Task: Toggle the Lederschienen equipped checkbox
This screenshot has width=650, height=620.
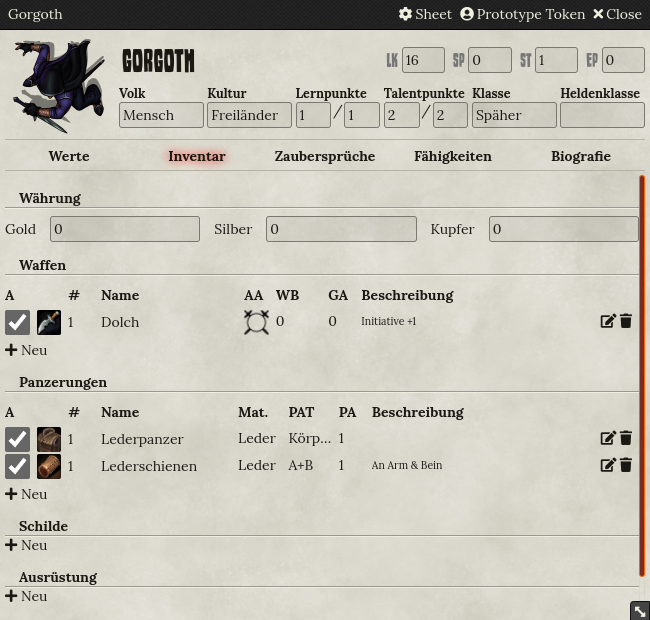Action: pos(17,466)
